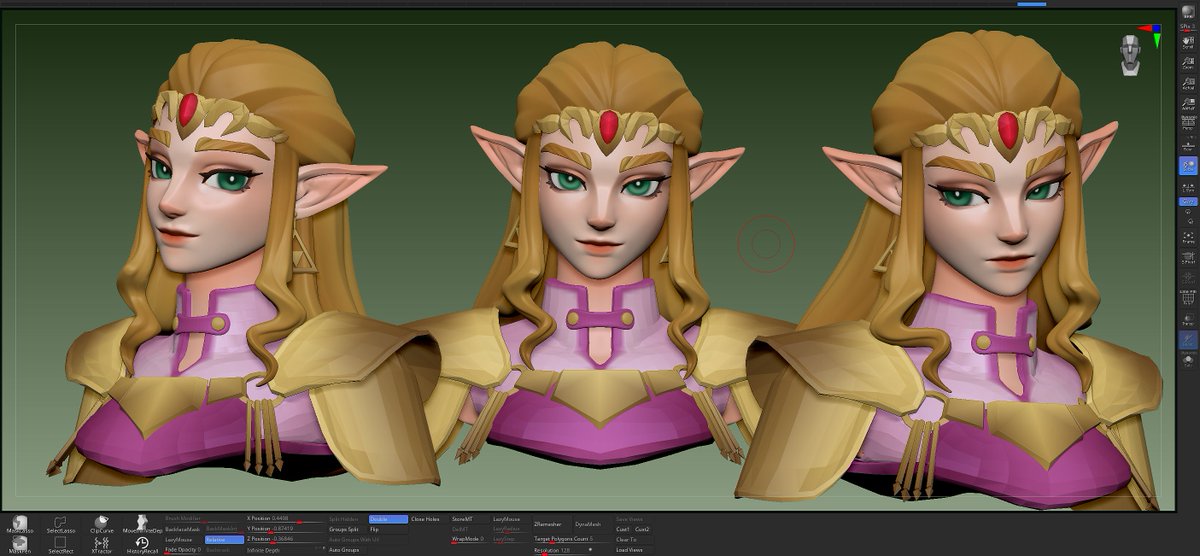Viewport: 1200px width, 556px height.
Task: Click the Frame mesh icon
Action: pyautogui.click(x=1188, y=237)
